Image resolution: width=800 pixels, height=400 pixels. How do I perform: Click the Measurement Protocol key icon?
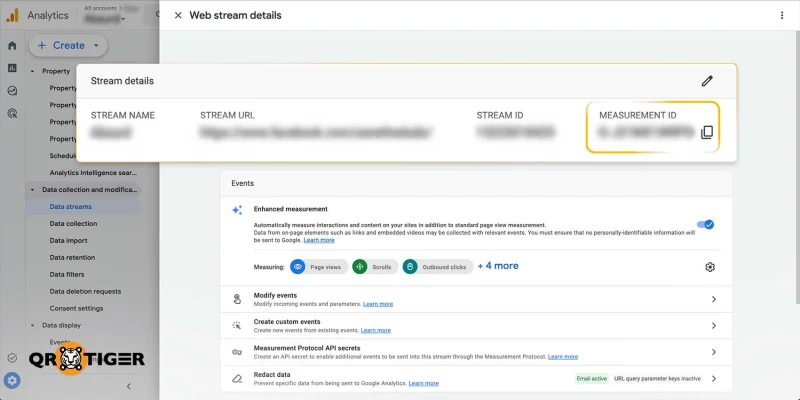pyautogui.click(x=237, y=352)
